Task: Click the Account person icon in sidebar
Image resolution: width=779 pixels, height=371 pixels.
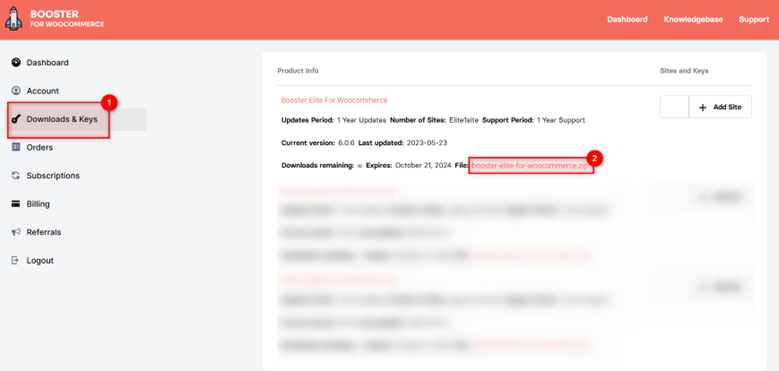Action: [x=16, y=91]
